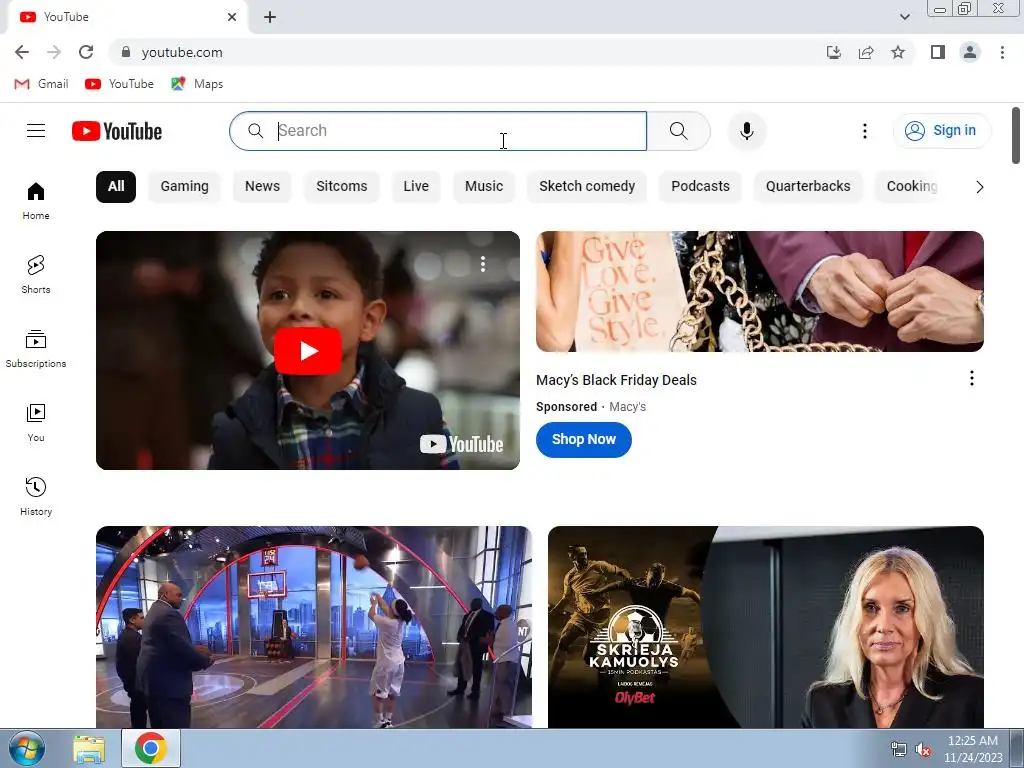Open the Chrome profile avatar

pyautogui.click(x=970, y=52)
